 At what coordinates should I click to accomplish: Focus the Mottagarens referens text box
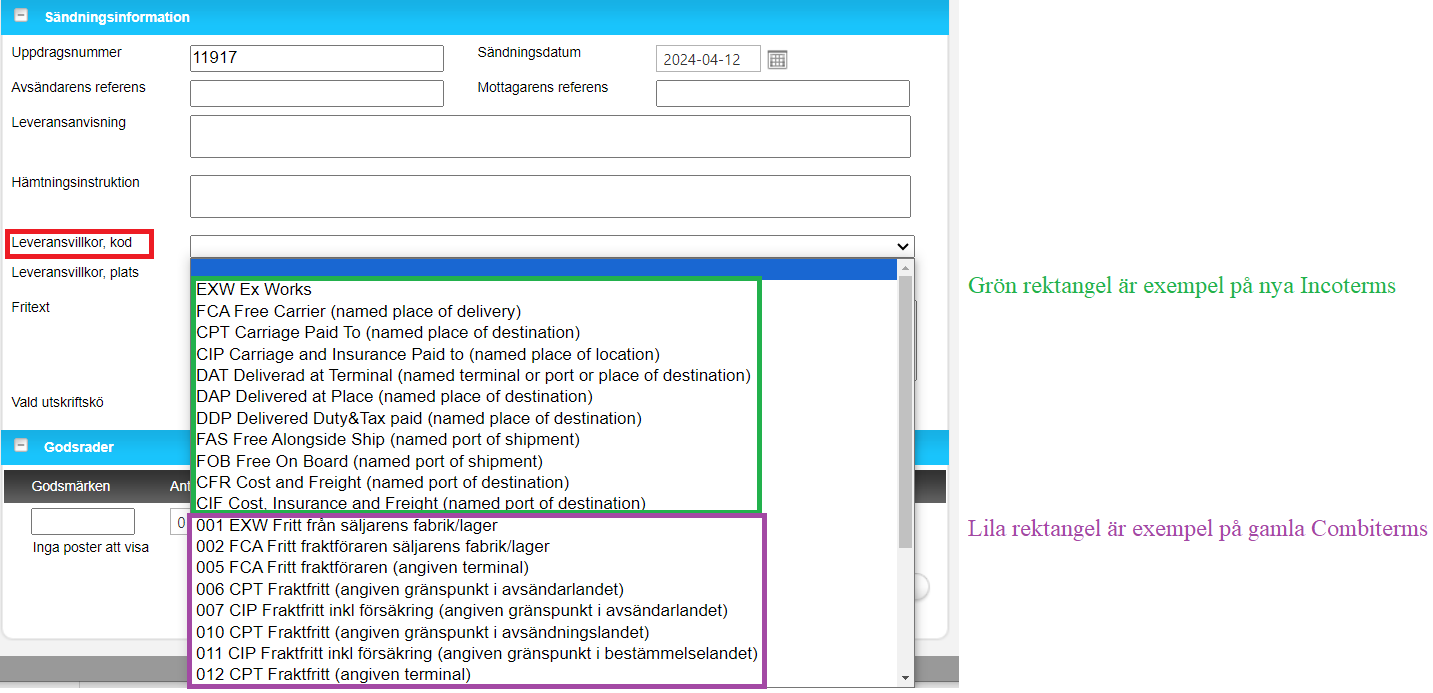pyautogui.click(x=782, y=94)
